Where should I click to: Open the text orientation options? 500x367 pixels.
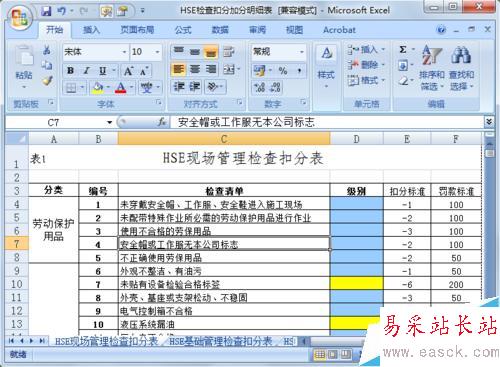214,87
